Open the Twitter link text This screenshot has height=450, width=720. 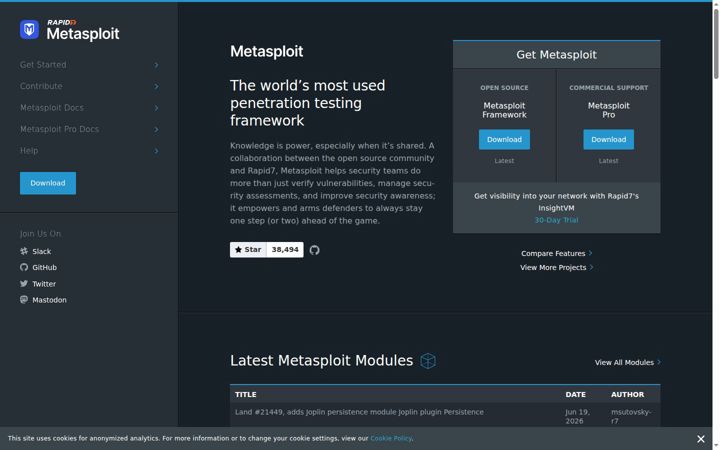(x=44, y=284)
